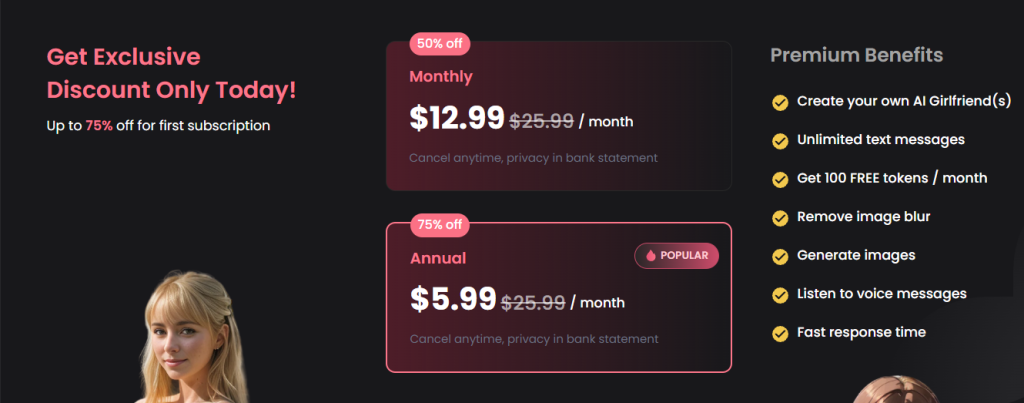The image size is (1024, 403).
Task: Click the checkmark icon beside Generate images
Action: [x=779, y=256]
